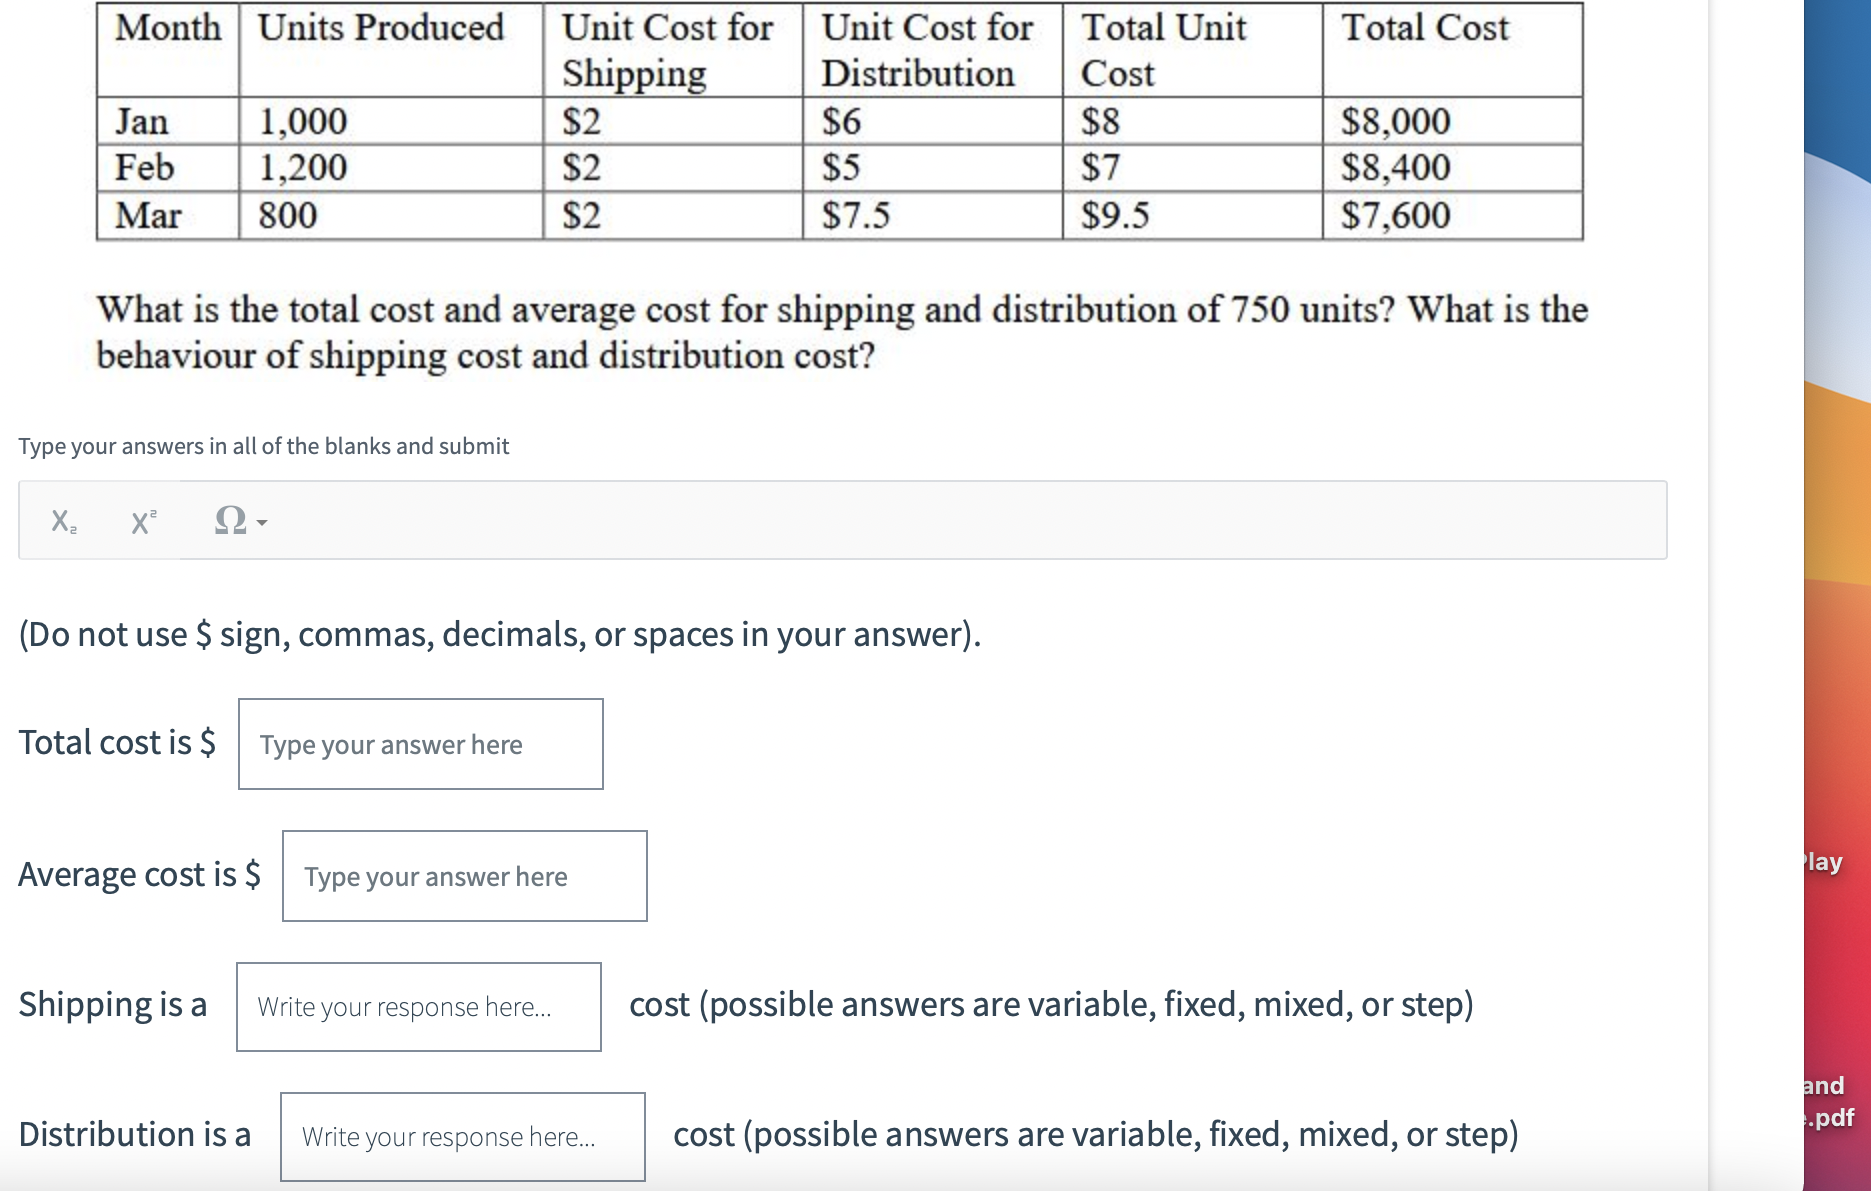Viewport: 1871px width, 1191px height.
Task: Click inside the Total cost answer box
Action: point(420,744)
